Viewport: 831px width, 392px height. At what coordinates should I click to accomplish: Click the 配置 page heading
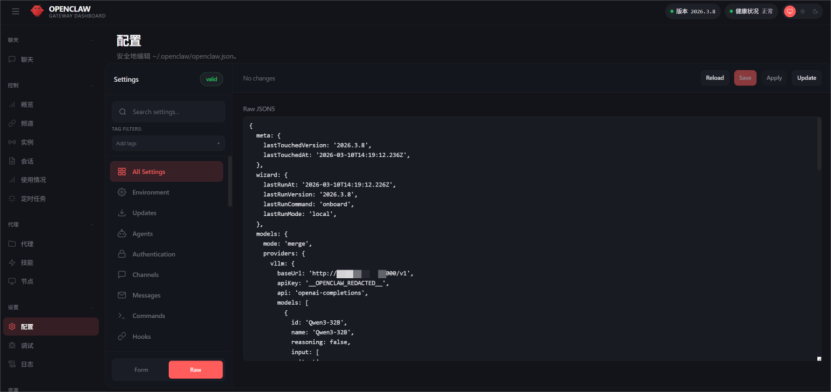coord(129,41)
